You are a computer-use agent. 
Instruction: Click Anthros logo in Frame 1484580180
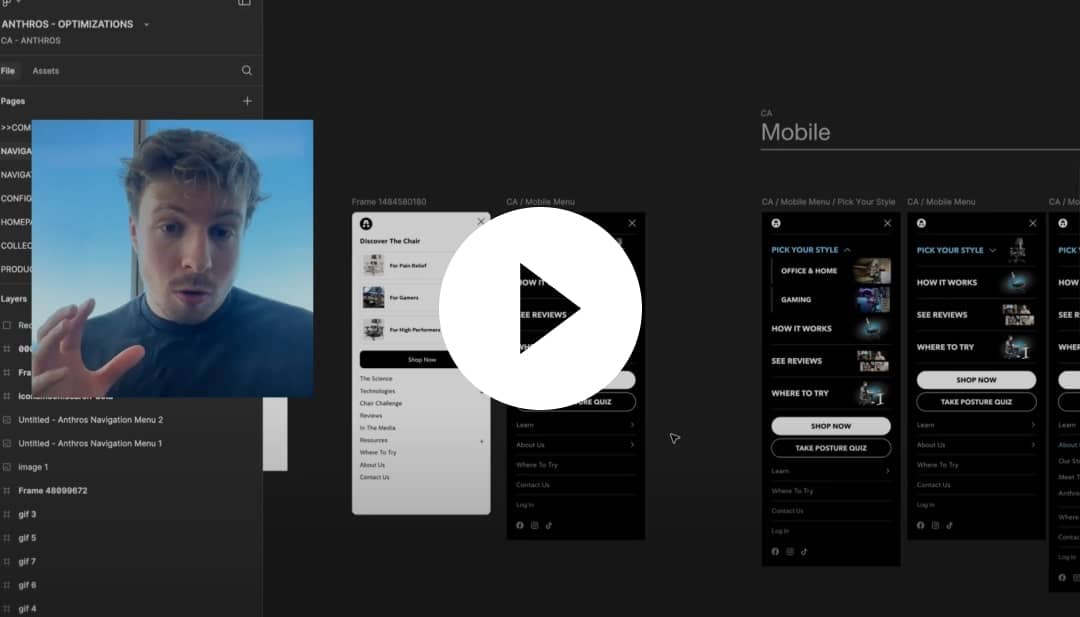tap(366, 223)
